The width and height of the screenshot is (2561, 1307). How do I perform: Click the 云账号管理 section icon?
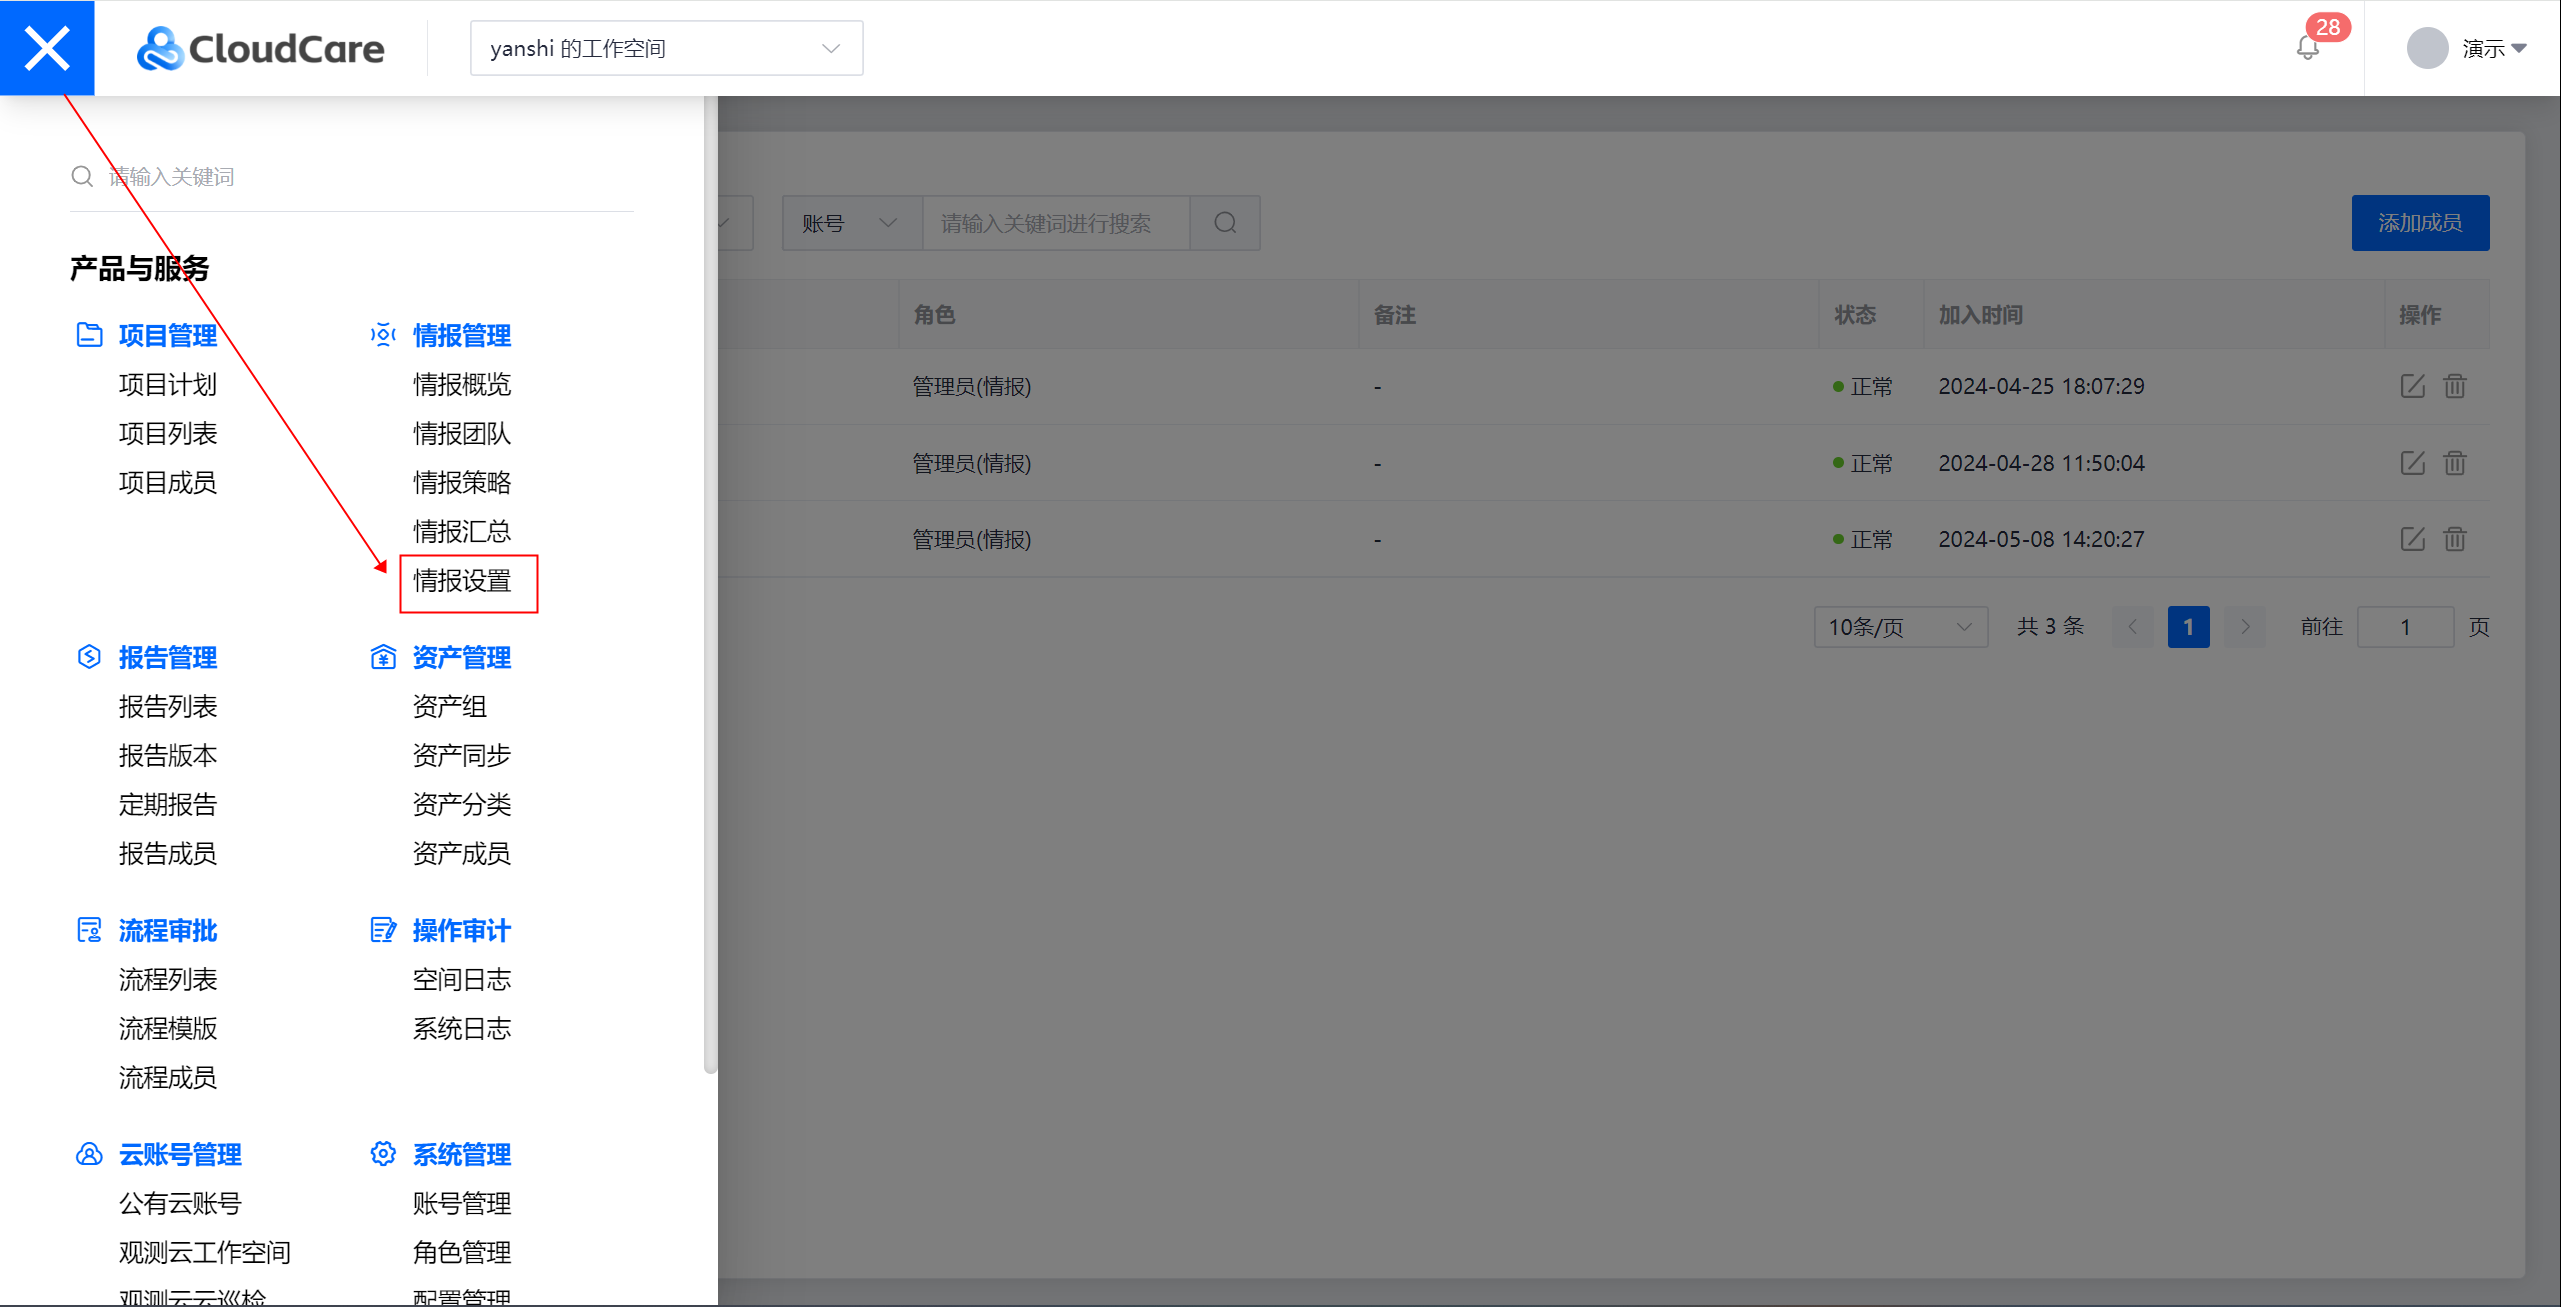(x=89, y=1154)
